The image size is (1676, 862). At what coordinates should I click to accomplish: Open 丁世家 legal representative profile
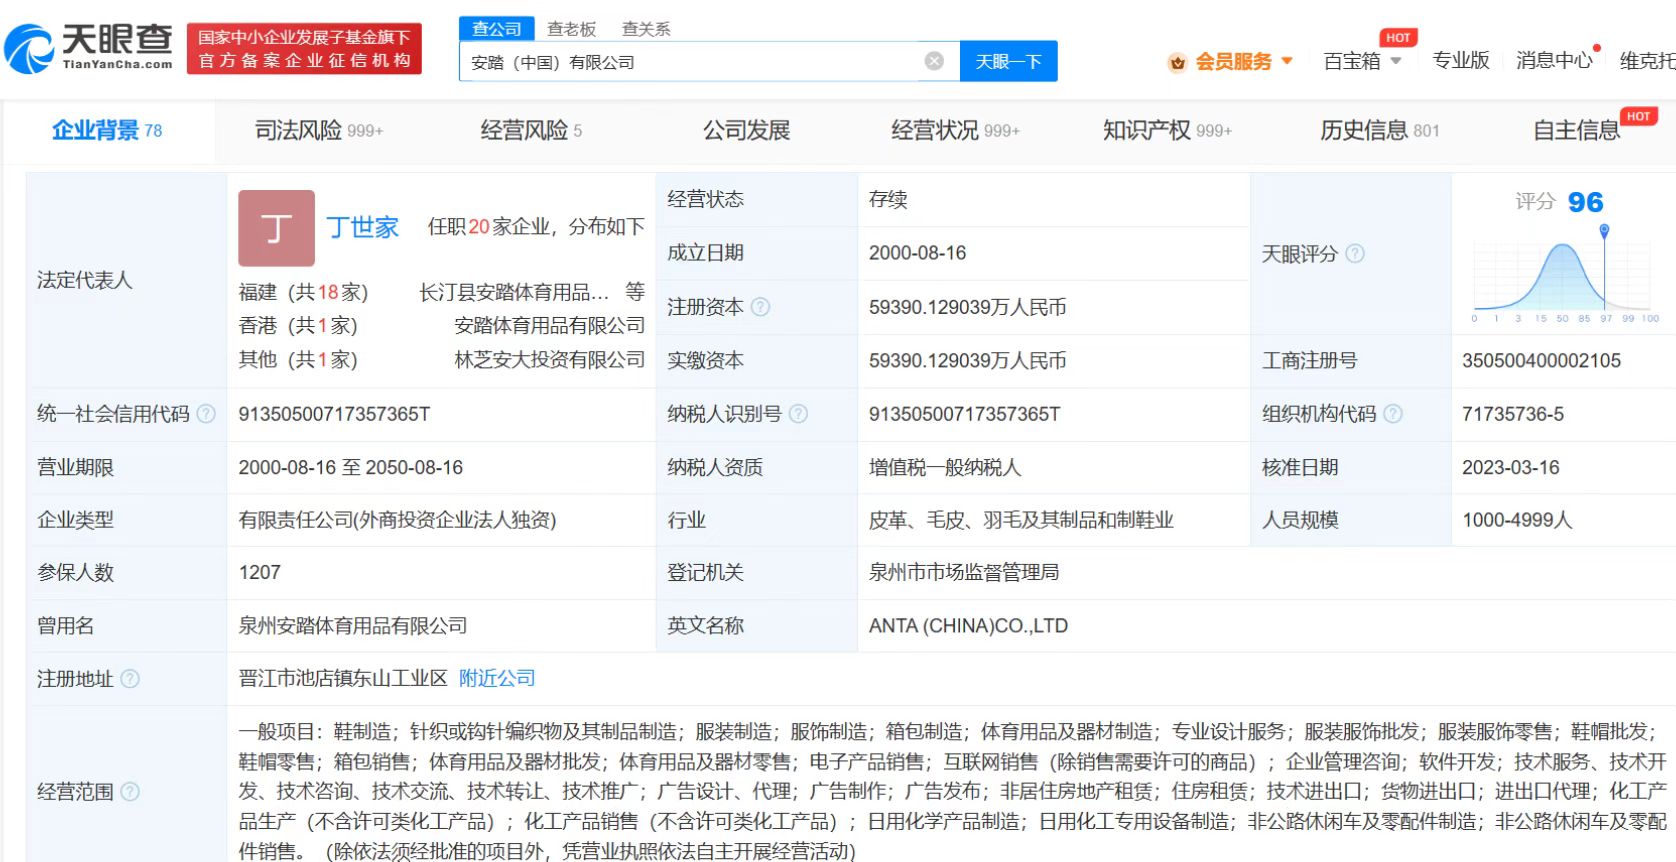pyautogui.click(x=362, y=227)
